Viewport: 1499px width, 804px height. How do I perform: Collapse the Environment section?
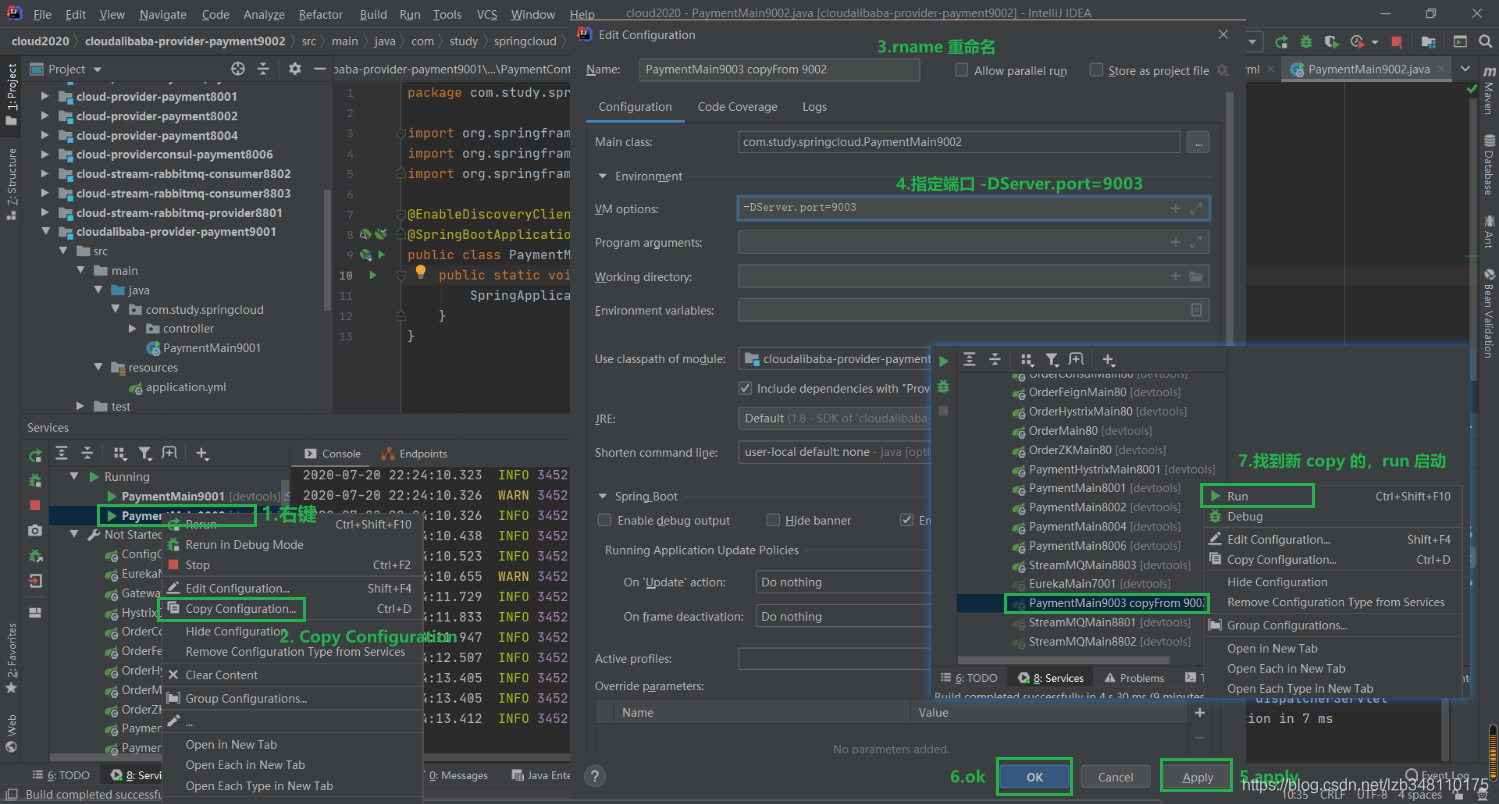603,176
